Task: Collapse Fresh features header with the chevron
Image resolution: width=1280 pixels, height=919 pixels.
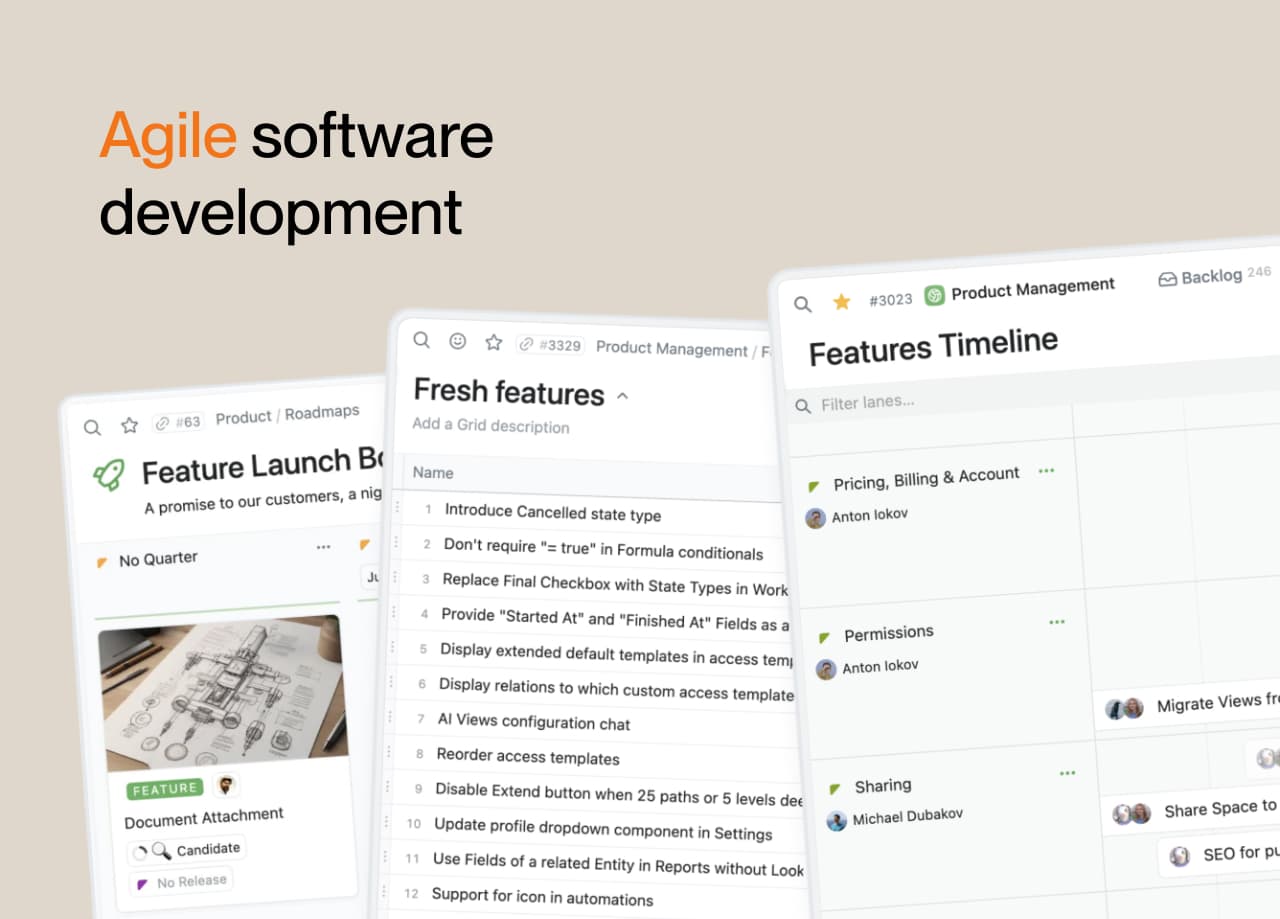Action: coord(622,396)
